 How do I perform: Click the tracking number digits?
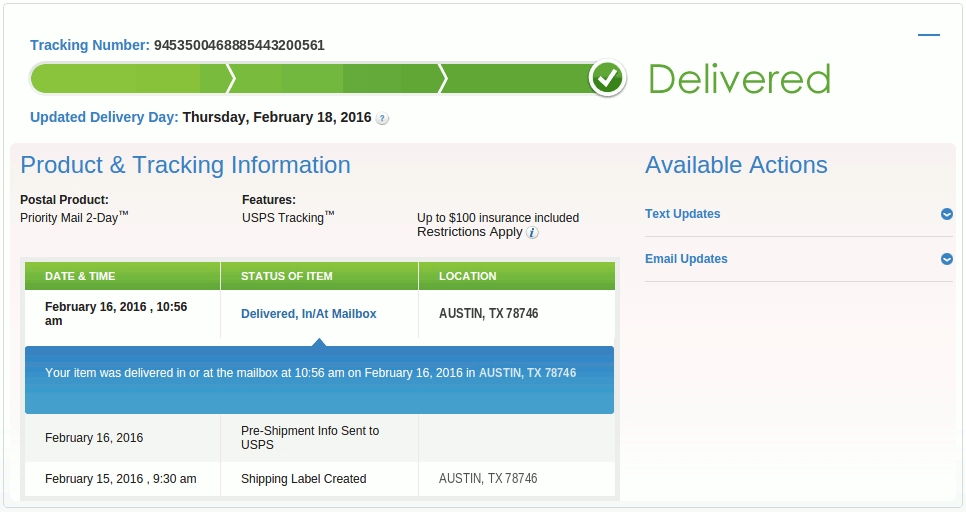[239, 45]
